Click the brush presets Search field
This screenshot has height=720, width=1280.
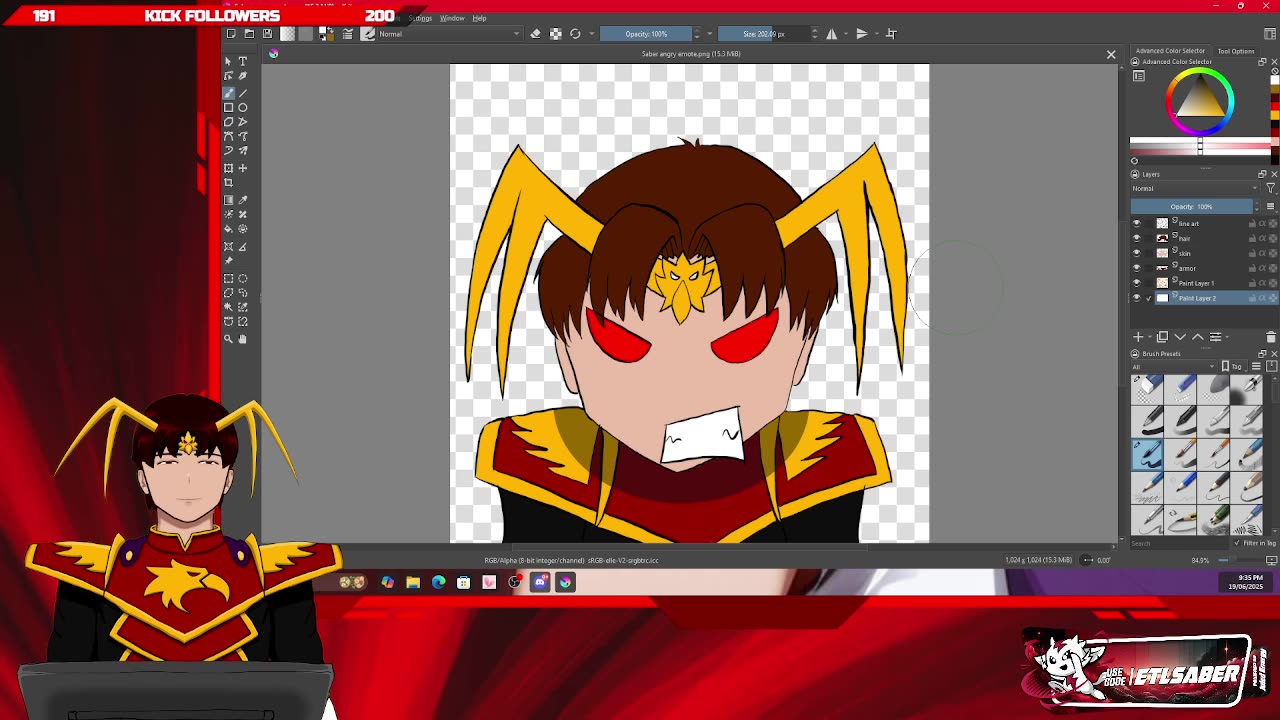click(x=1178, y=543)
